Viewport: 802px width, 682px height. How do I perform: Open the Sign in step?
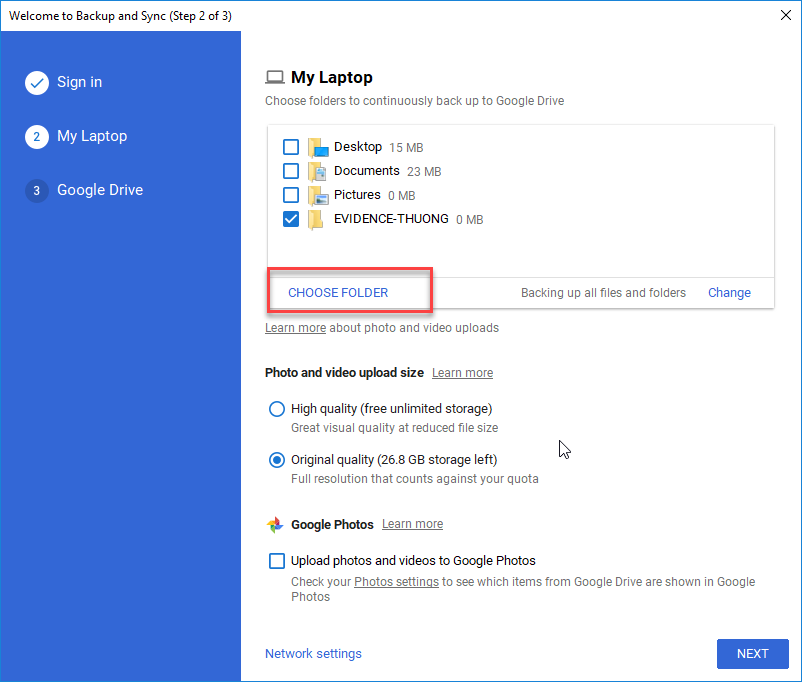pos(79,82)
